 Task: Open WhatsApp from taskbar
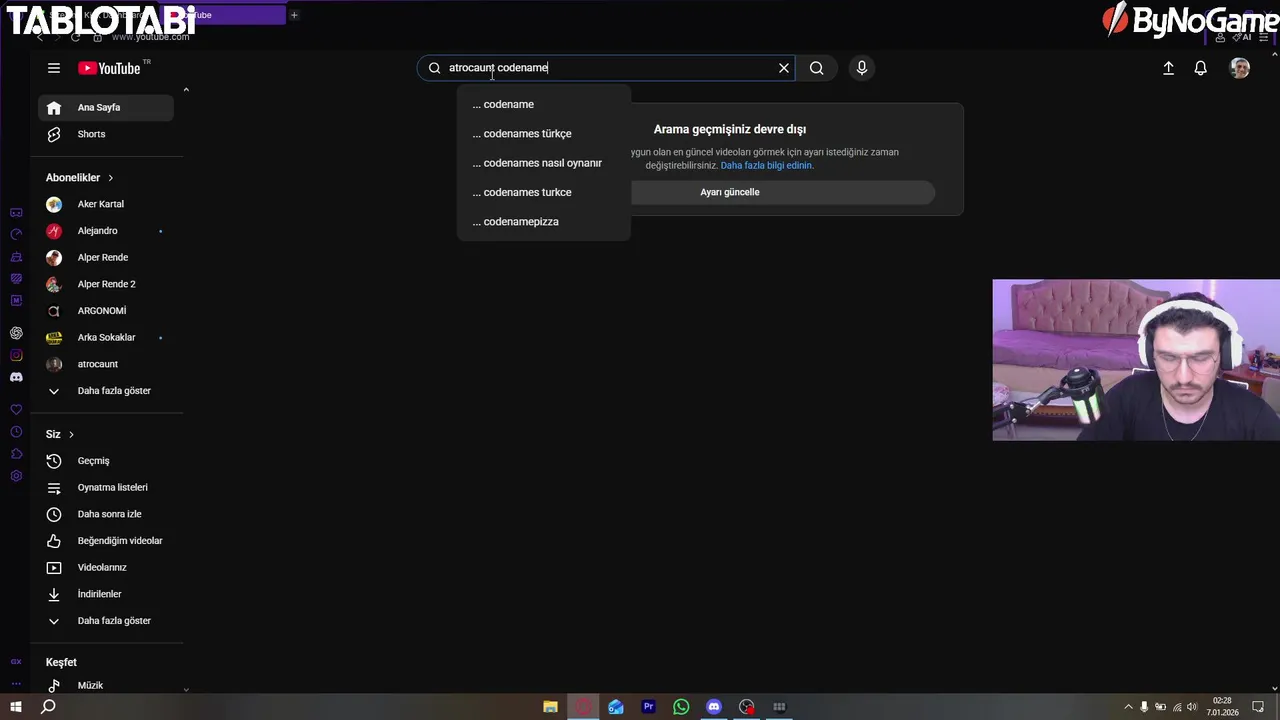681,707
